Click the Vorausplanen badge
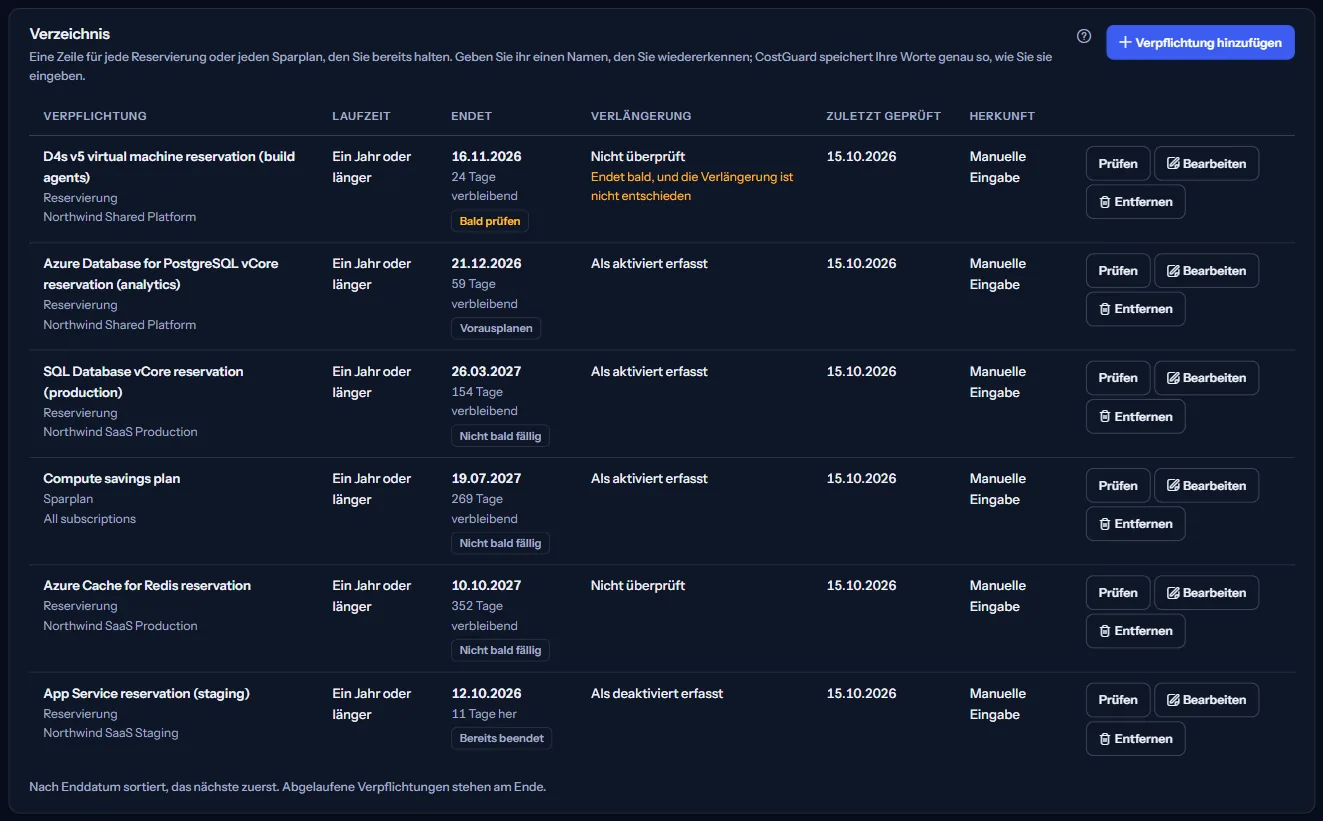 (x=496, y=328)
